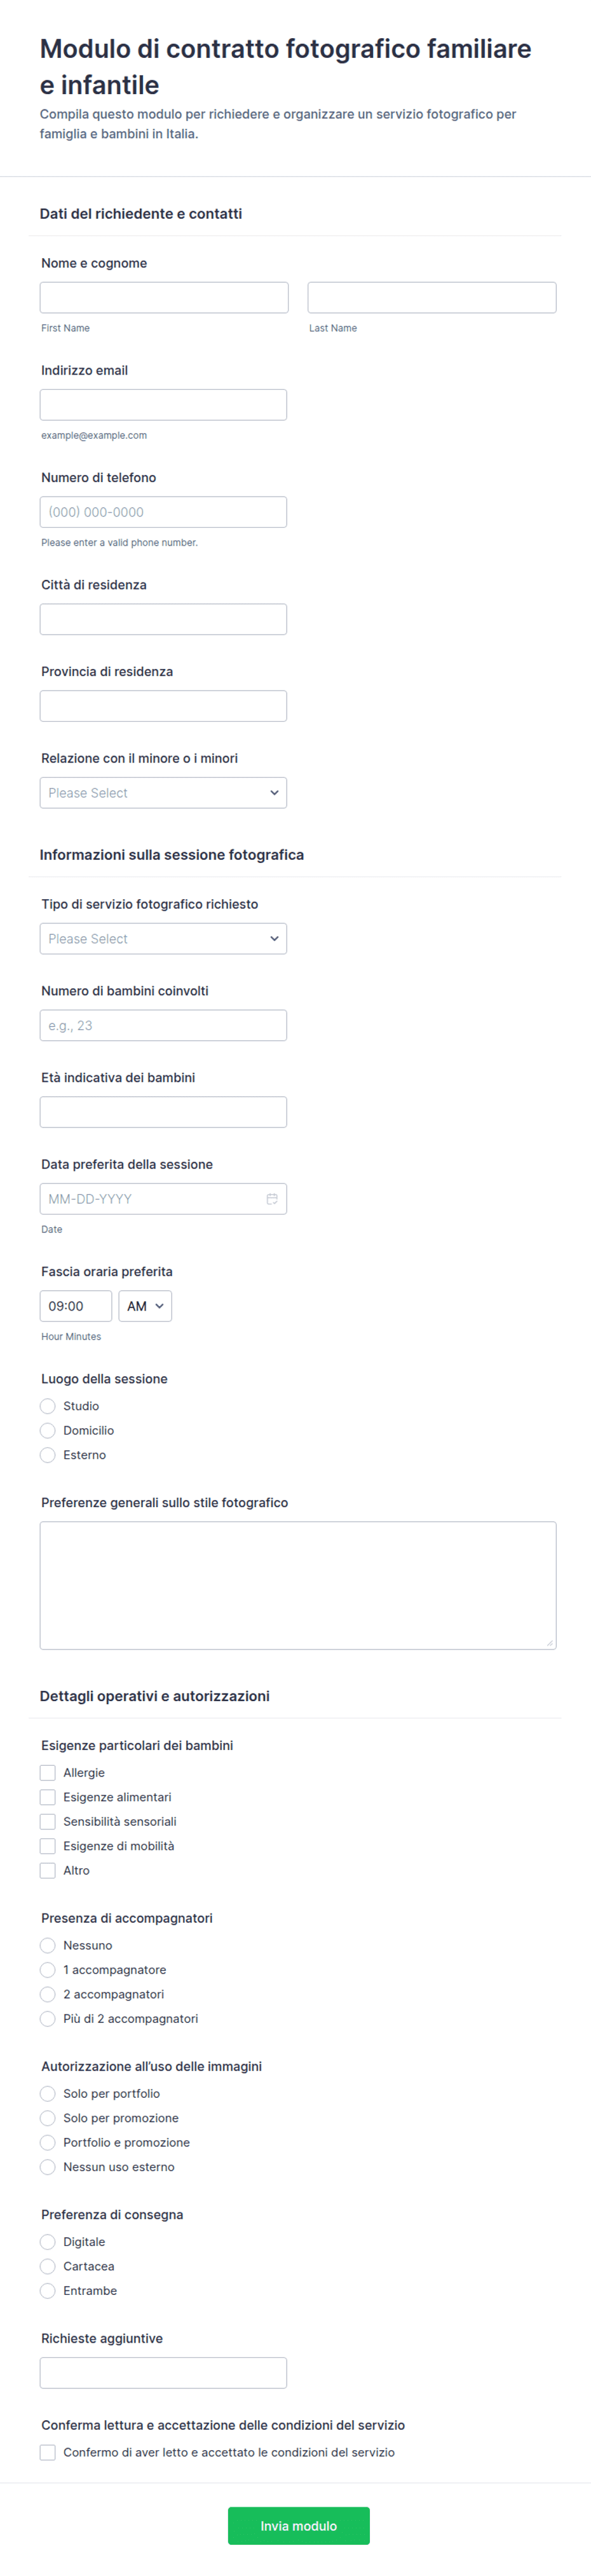Open the Tipo di servizio fotografico dropdown
591x2576 pixels.
tap(163, 938)
